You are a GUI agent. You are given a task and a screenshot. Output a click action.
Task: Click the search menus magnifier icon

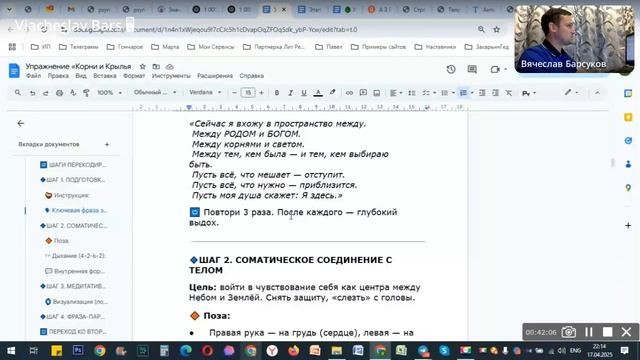click(x=18, y=93)
